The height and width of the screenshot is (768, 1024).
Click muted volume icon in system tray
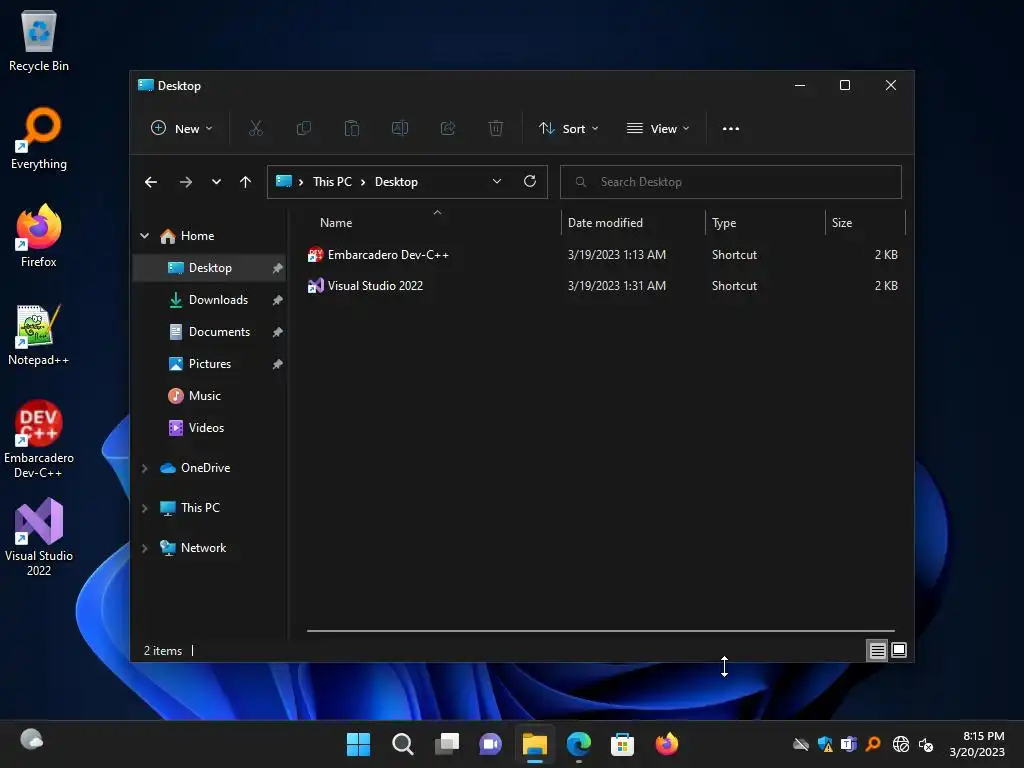pyautogui.click(x=926, y=744)
